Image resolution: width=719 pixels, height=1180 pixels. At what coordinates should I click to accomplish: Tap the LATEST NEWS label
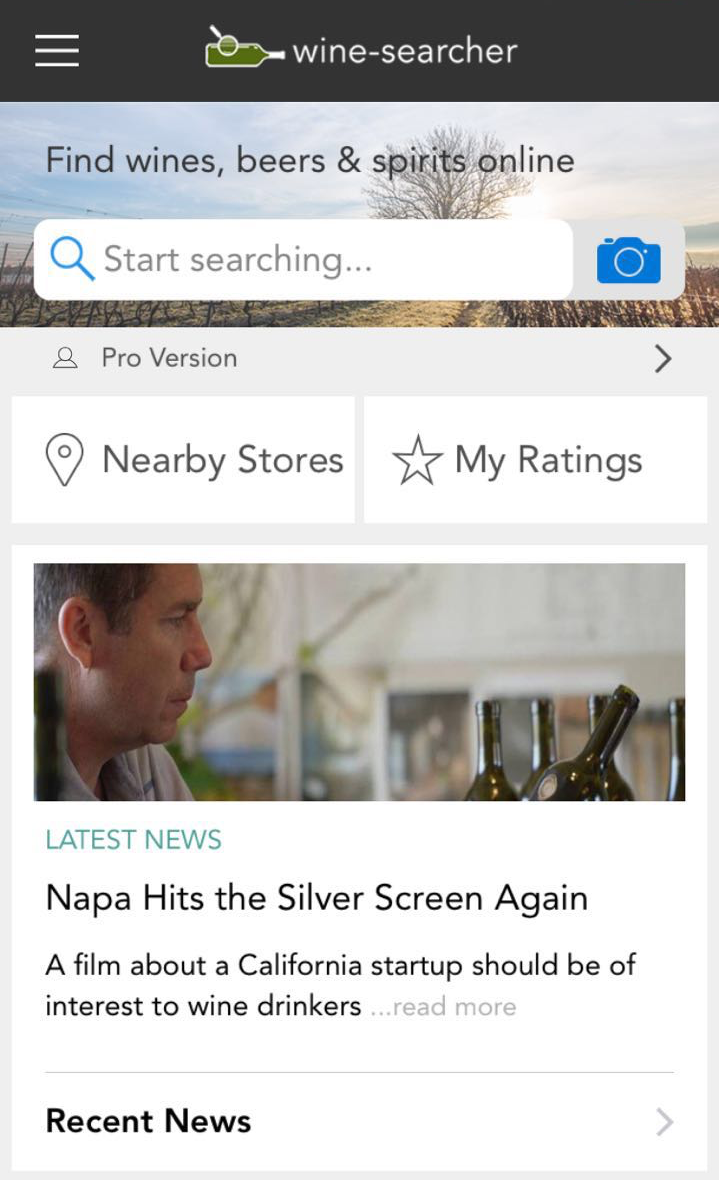(133, 839)
